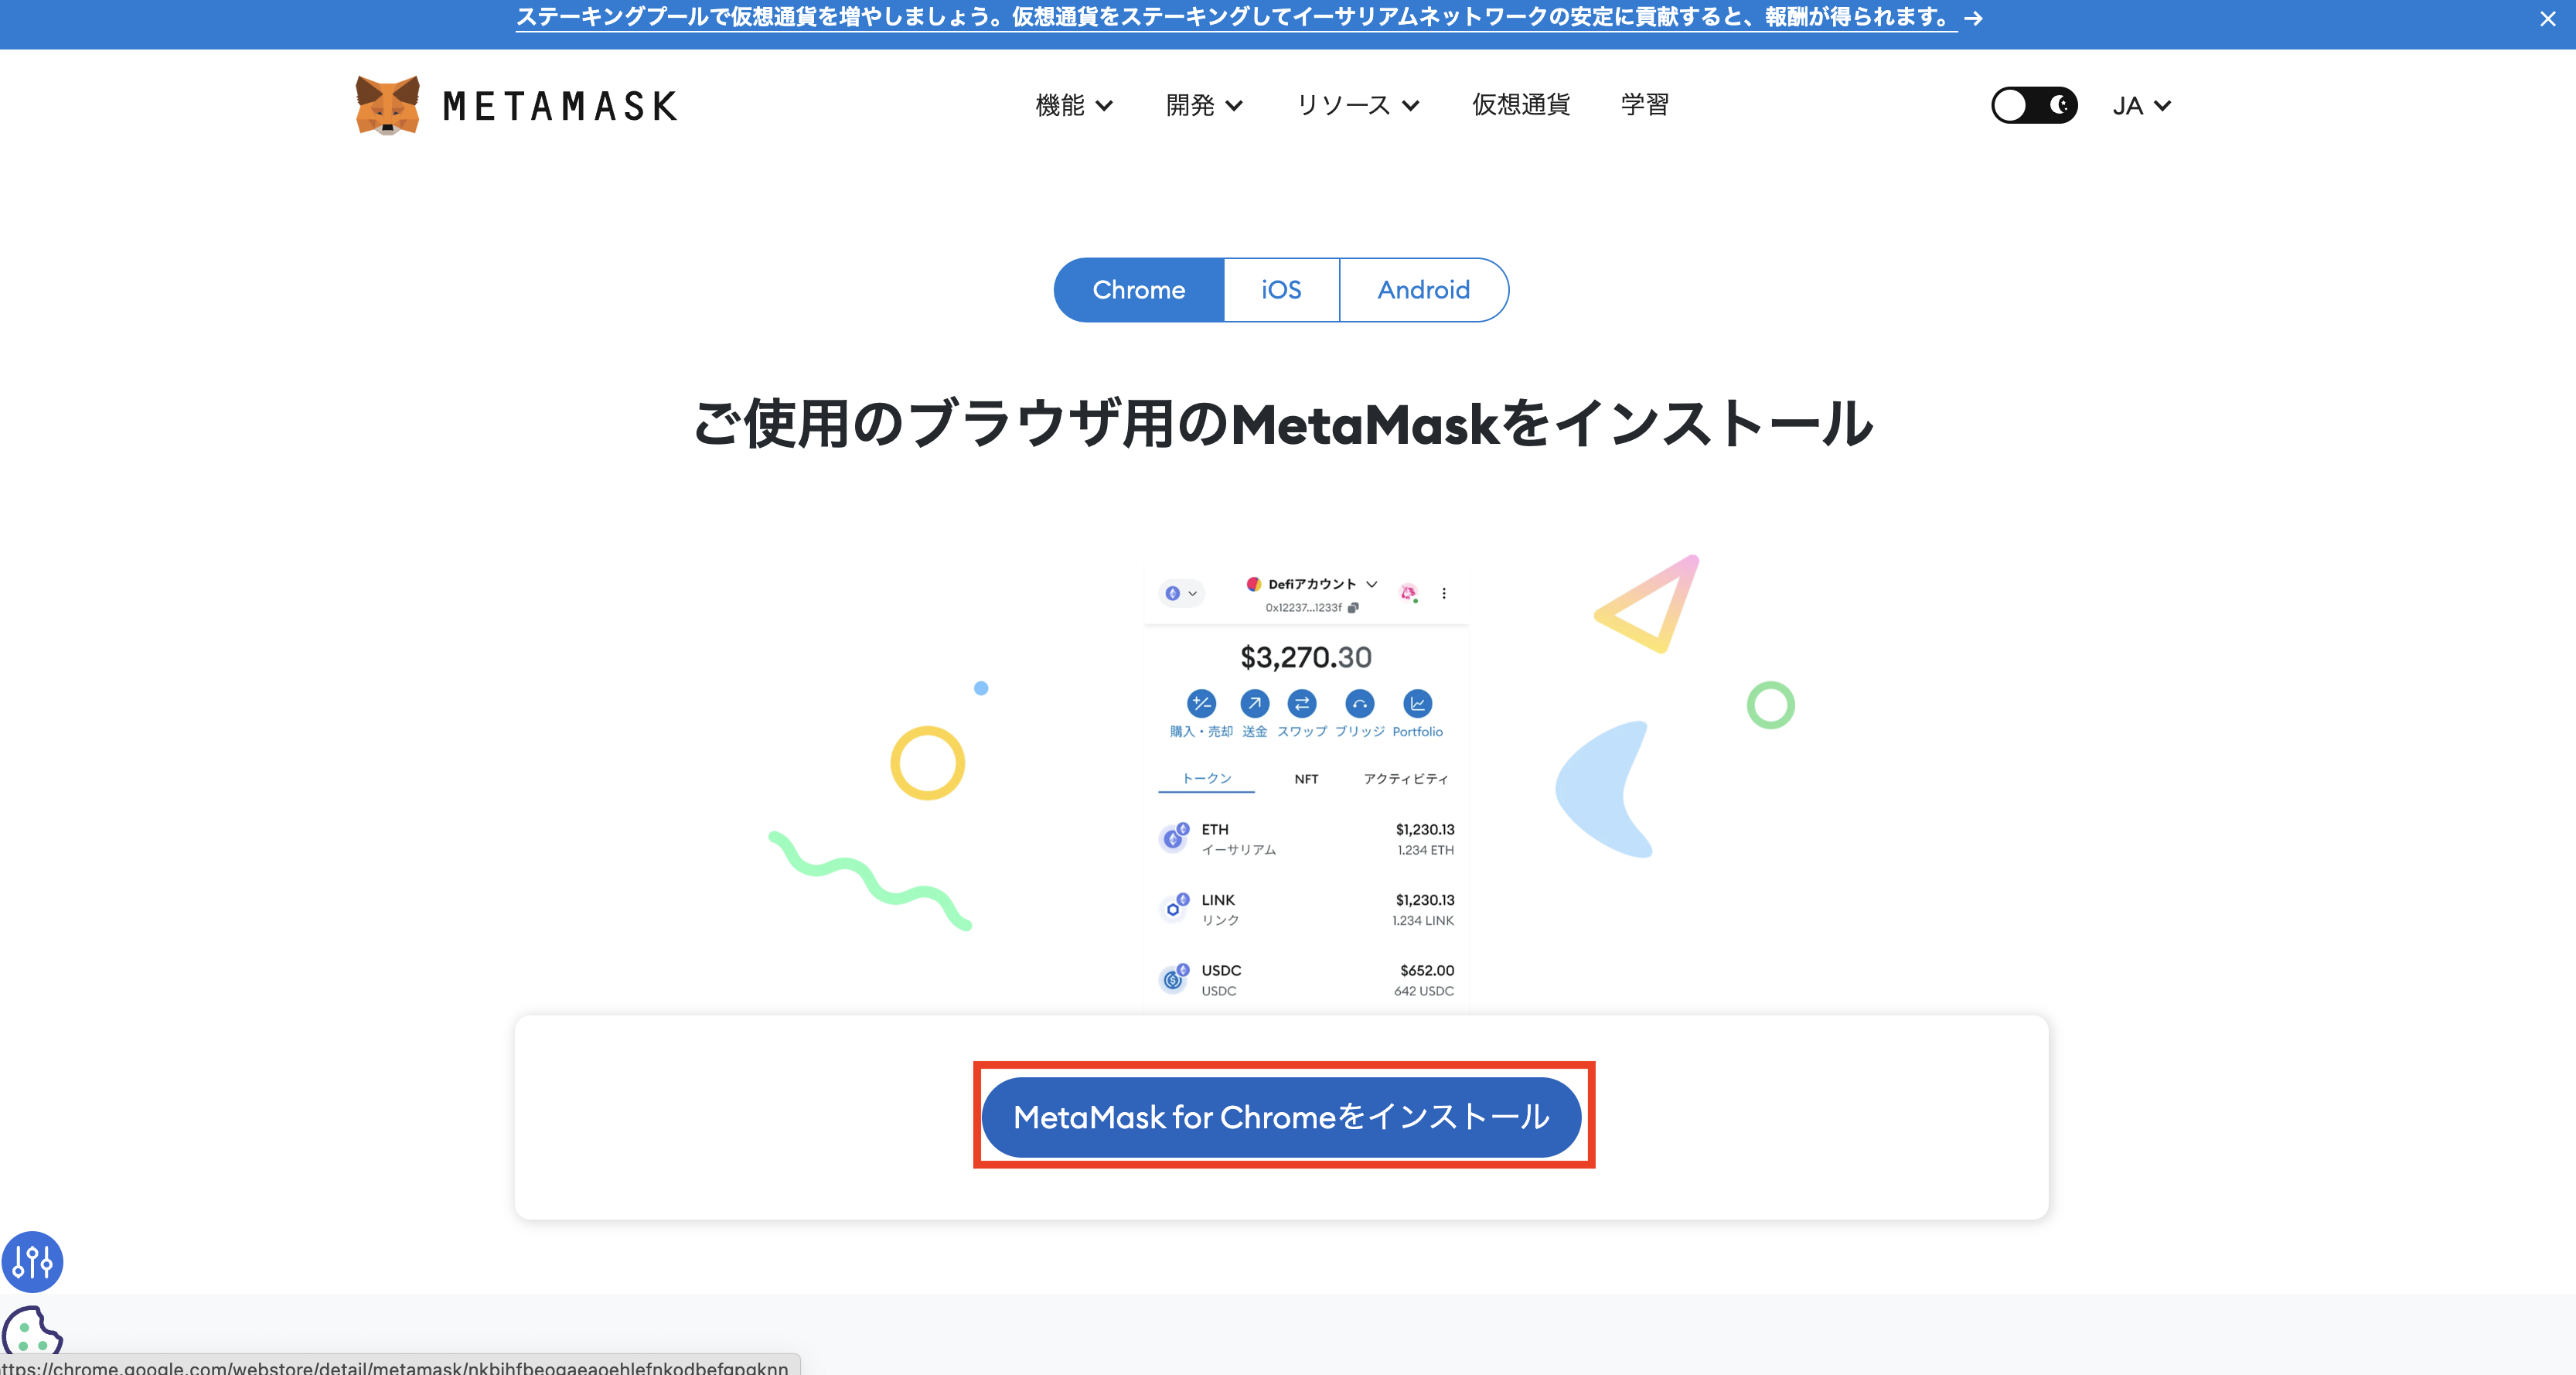Follow the staking pool banner link
Screen dimensions: 2576x1375
[1236, 18]
